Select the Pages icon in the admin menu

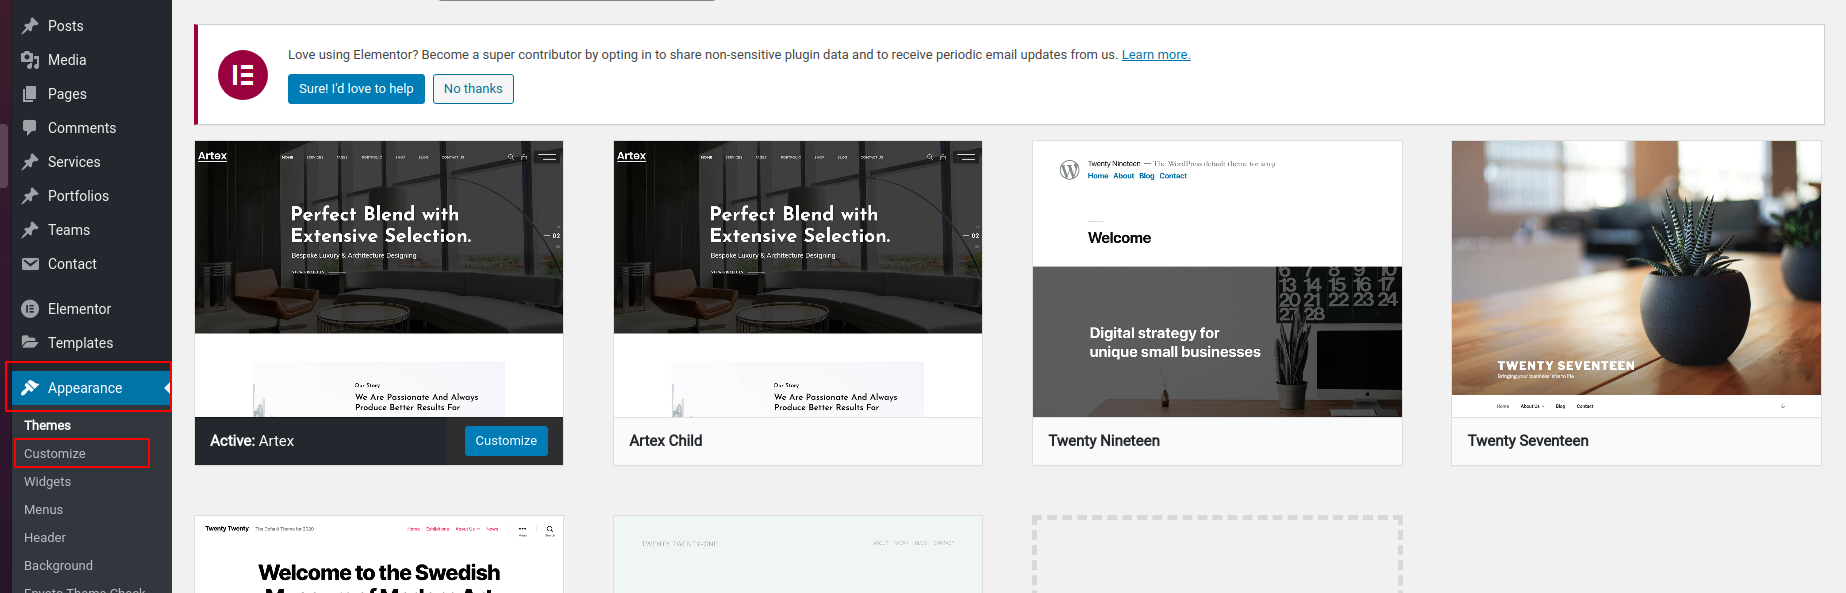tap(30, 94)
